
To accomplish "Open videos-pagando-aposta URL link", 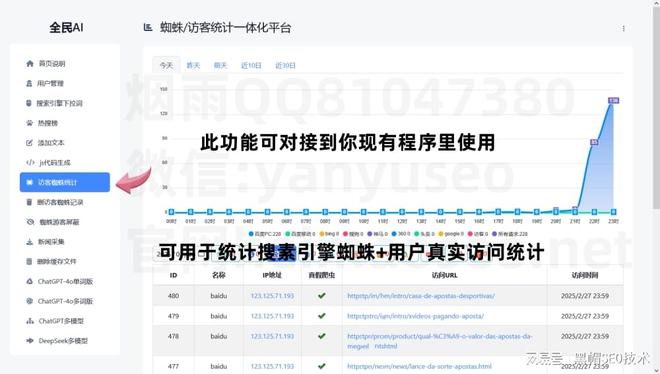I will [415, 316].
